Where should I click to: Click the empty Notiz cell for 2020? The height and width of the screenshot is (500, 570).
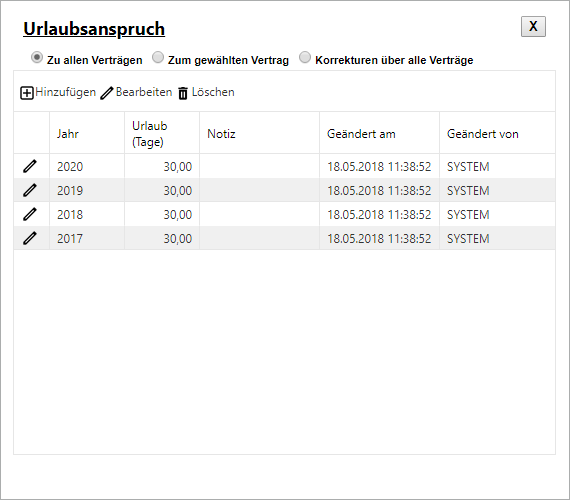259,166
